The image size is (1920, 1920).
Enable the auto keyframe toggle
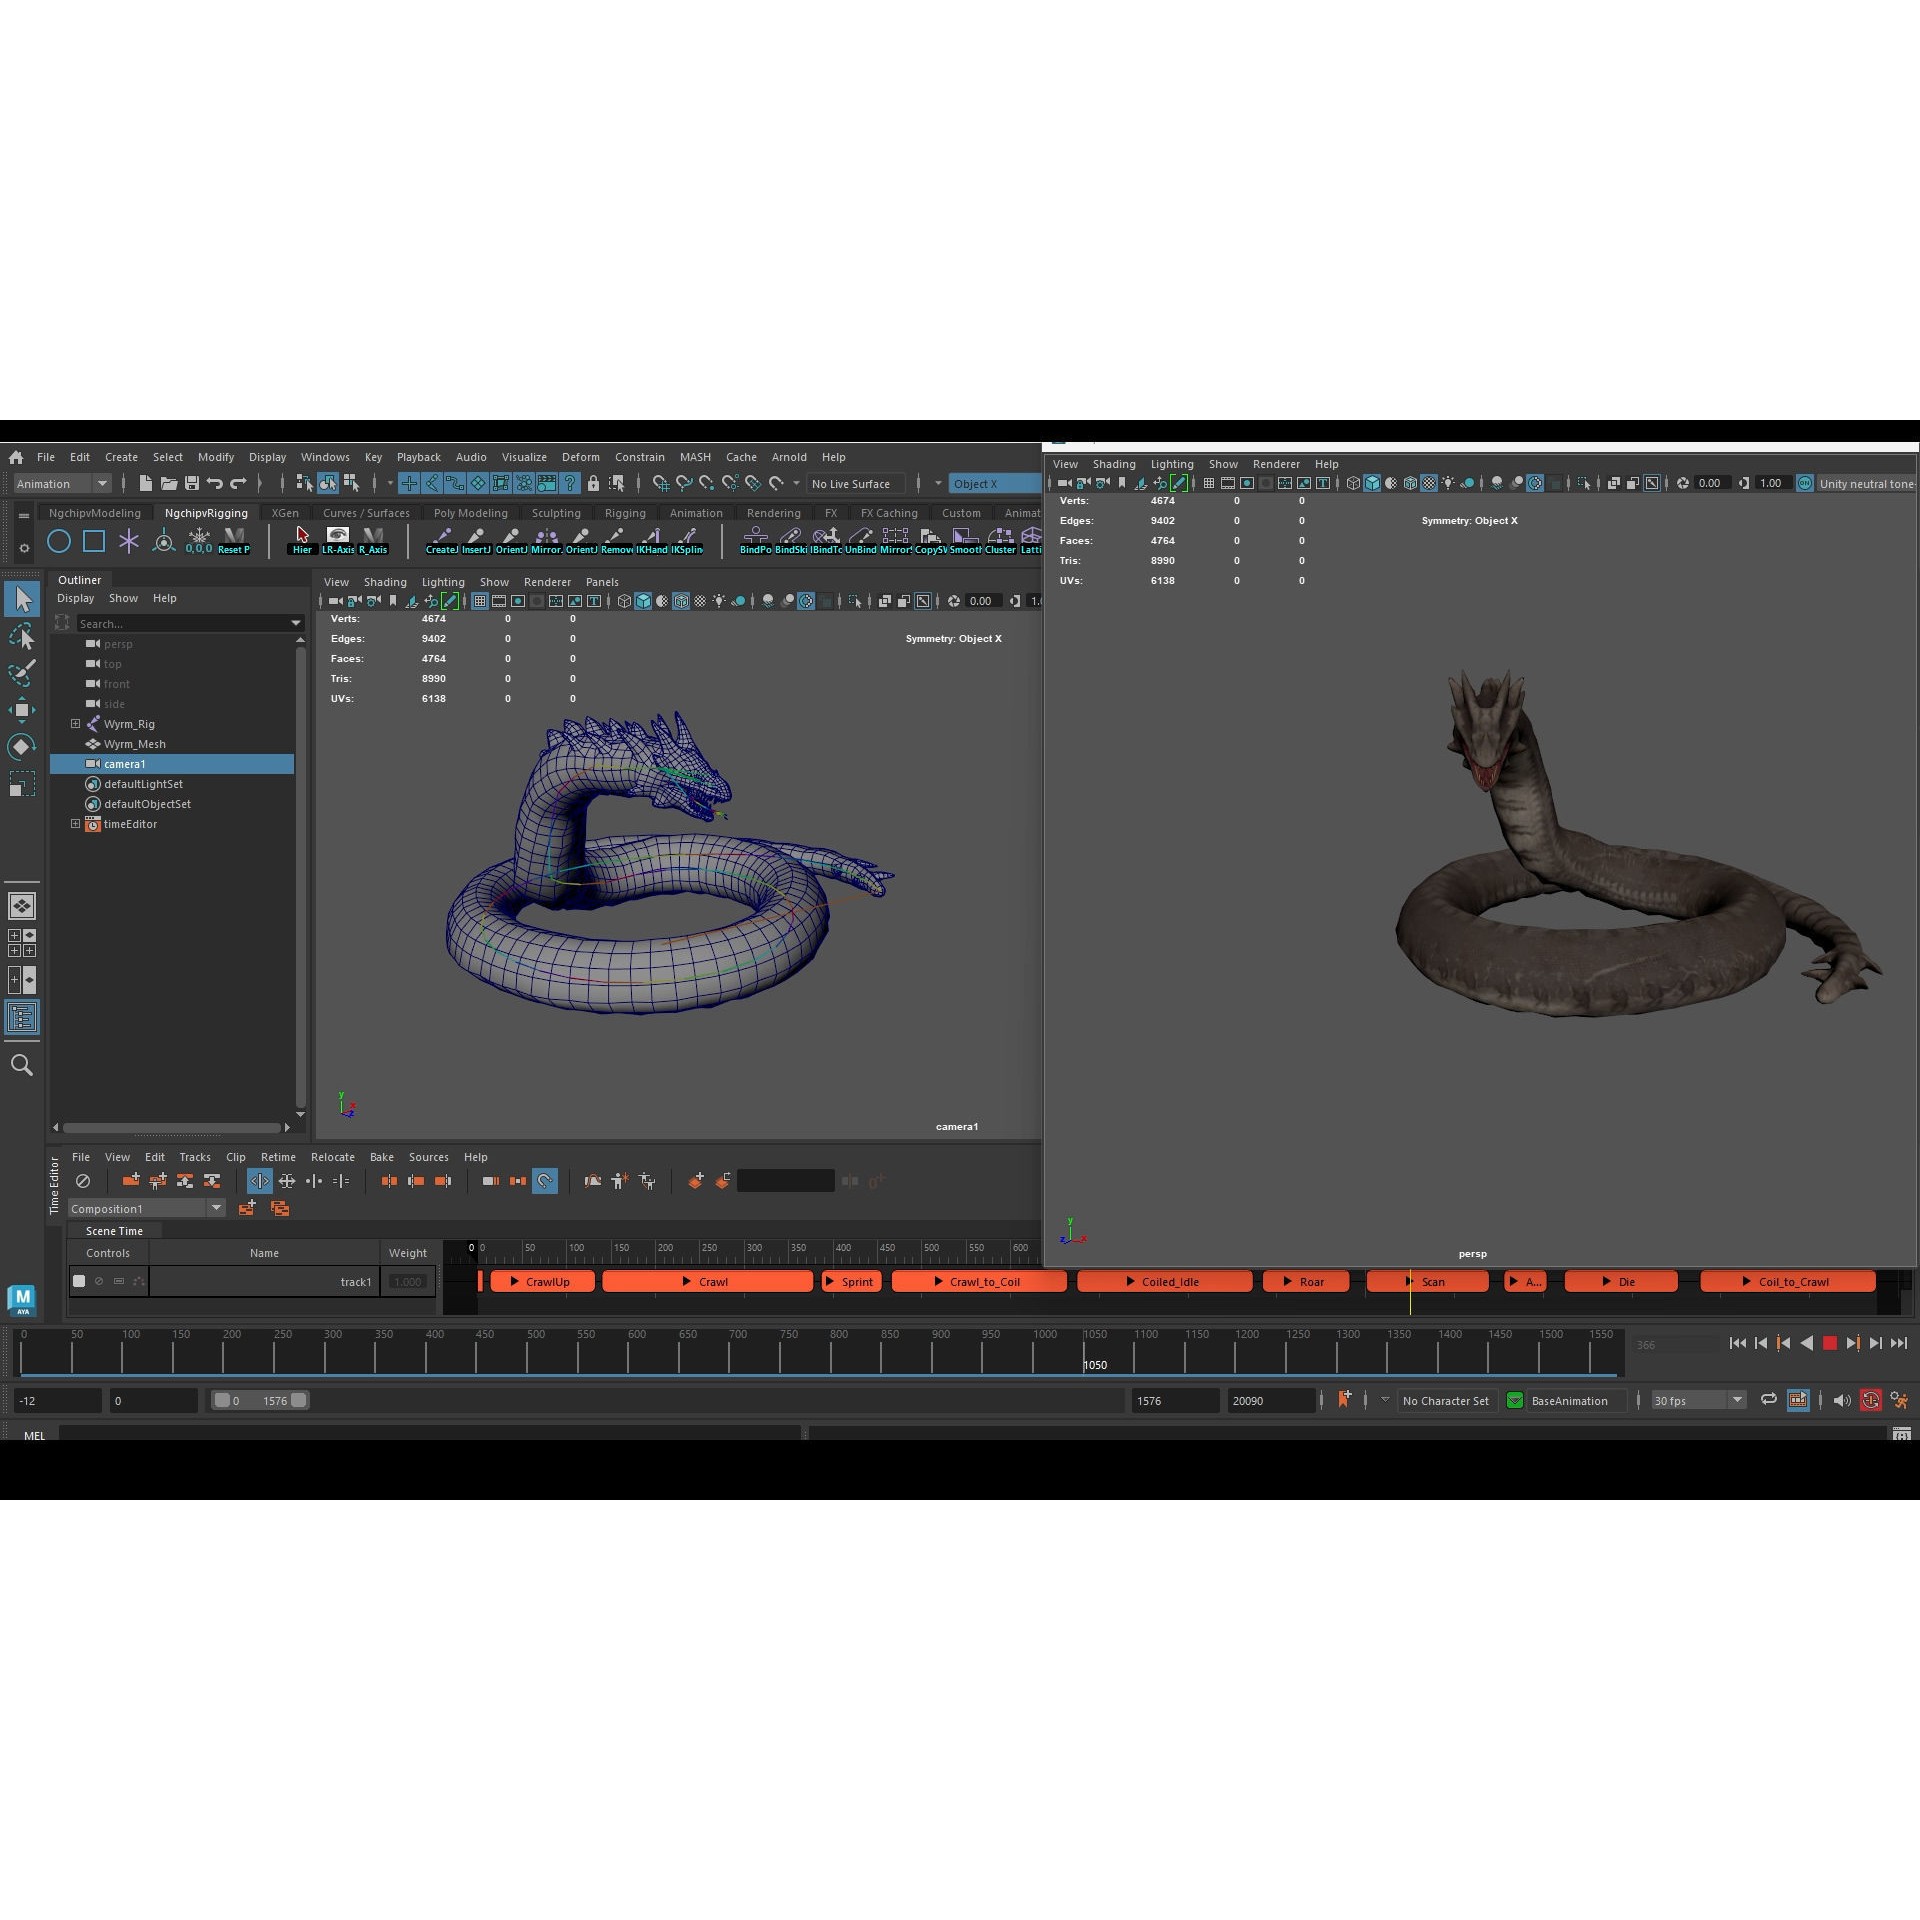click(x=1872, y=1400)
